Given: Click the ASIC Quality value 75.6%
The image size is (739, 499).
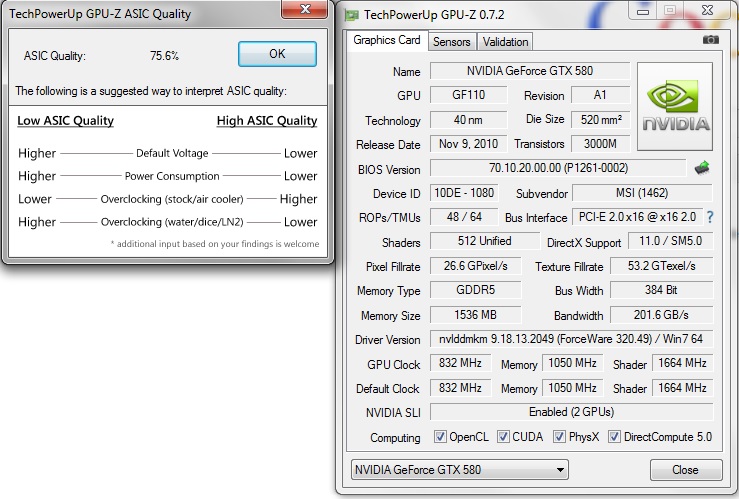Looking at the screenshot, I should 164,56.
